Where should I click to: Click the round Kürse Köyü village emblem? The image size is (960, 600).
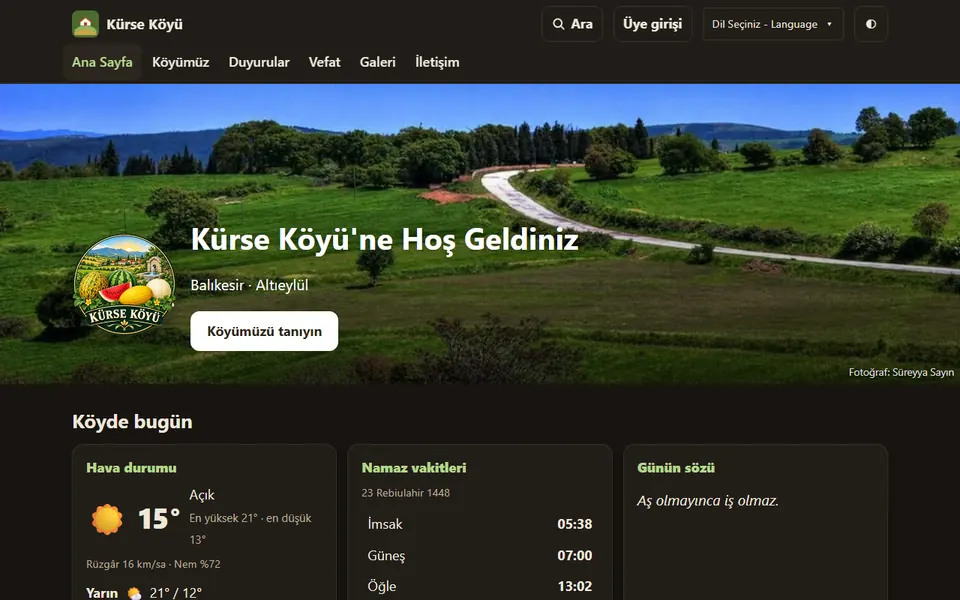click(124, 283)
